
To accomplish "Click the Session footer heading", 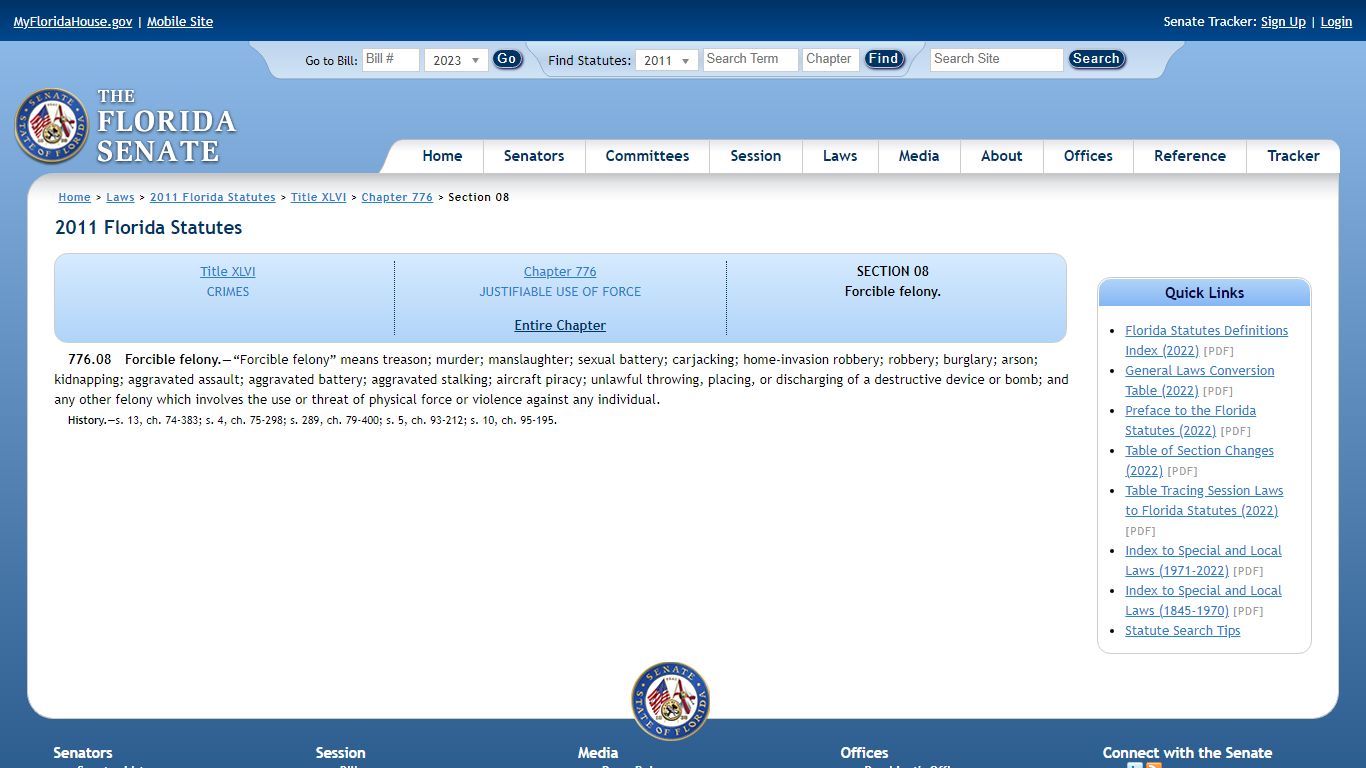I will [341, 753].
